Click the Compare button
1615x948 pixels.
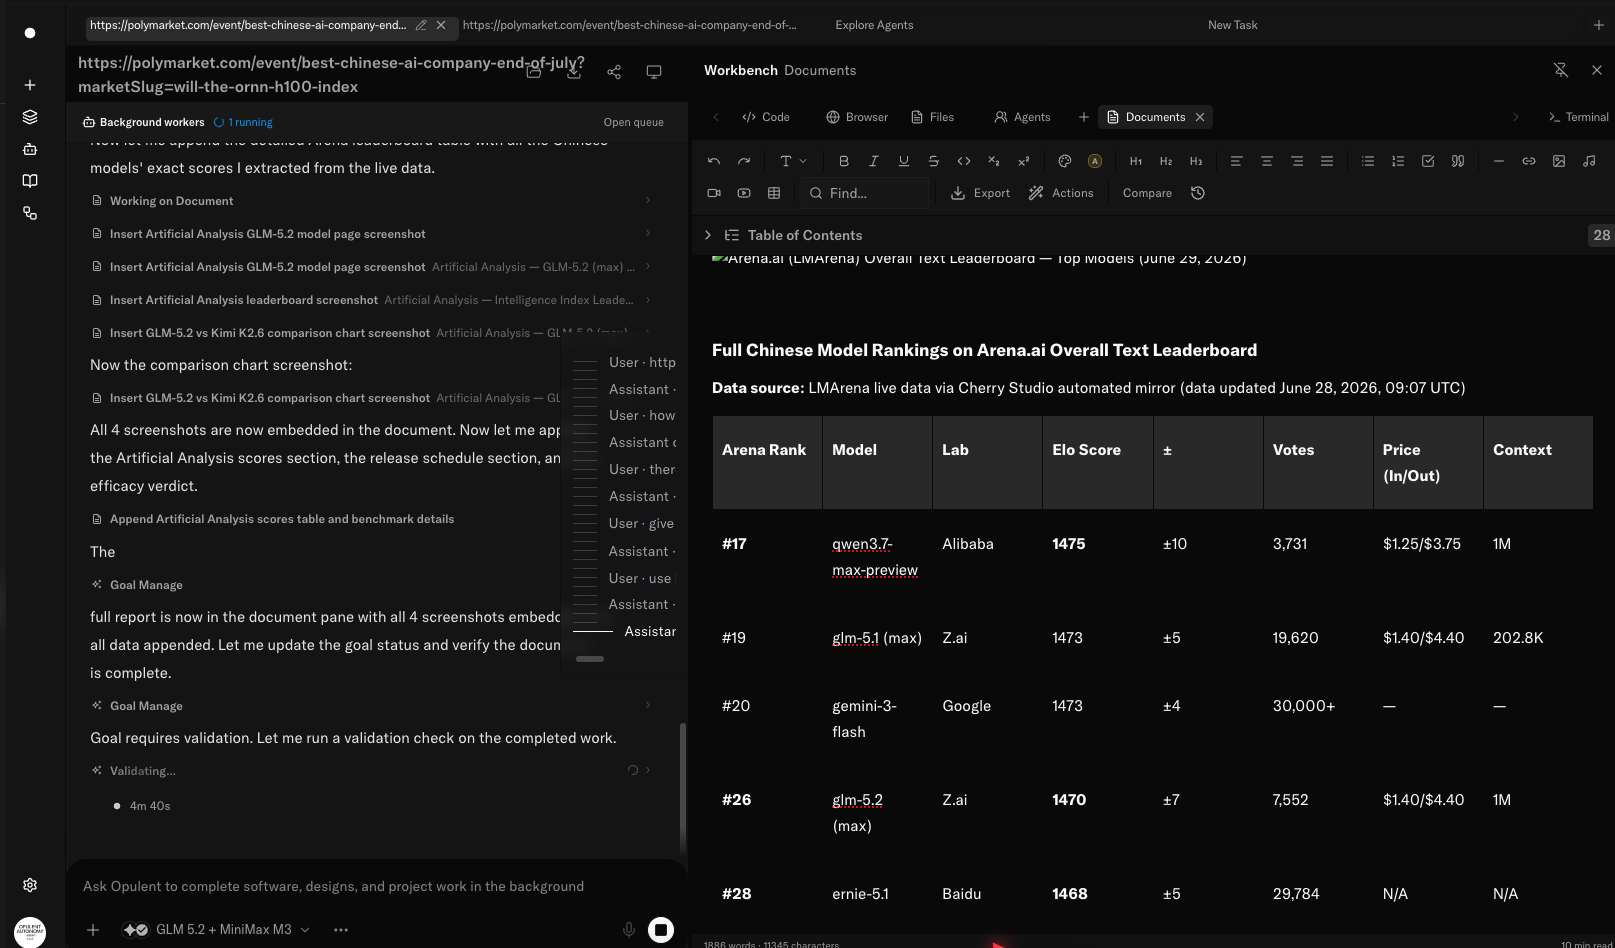point(1147,193)
